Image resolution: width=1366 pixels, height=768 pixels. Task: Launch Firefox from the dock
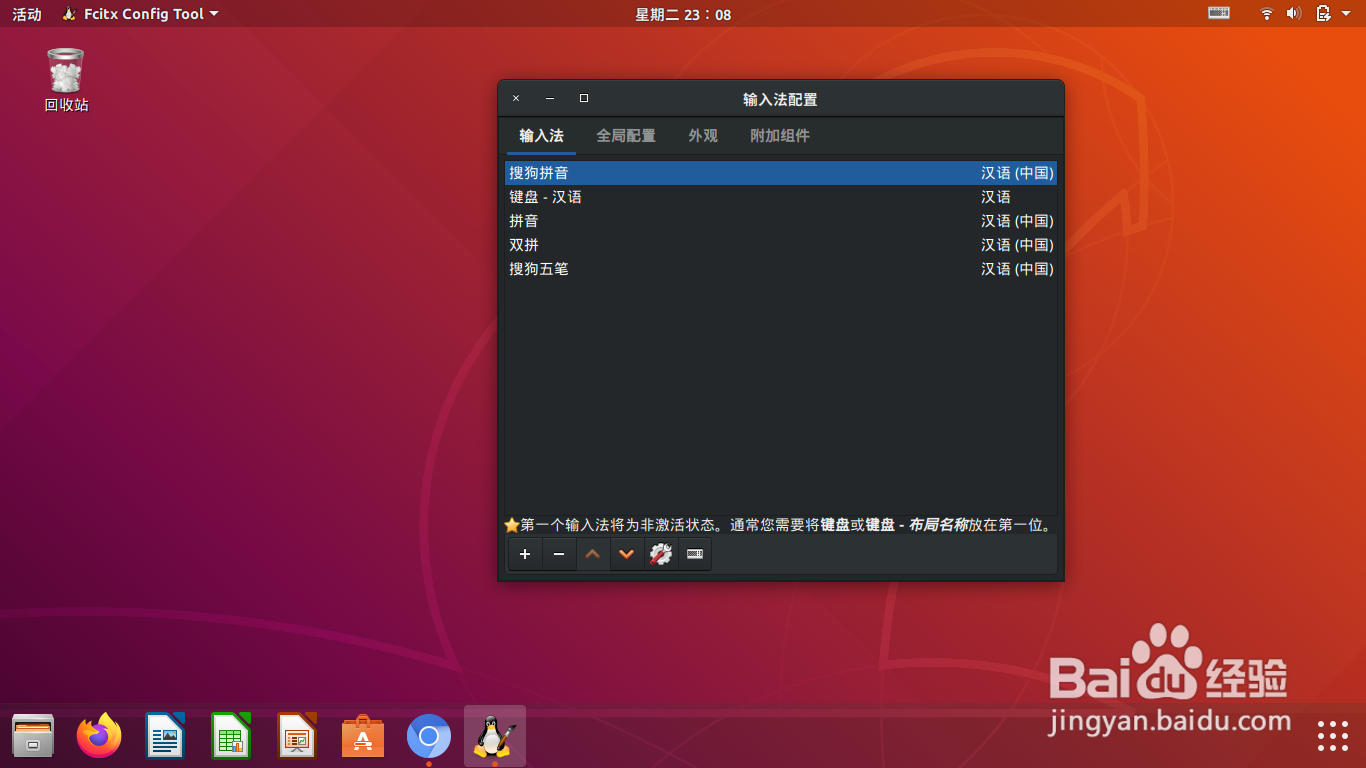tap(98, 736)
